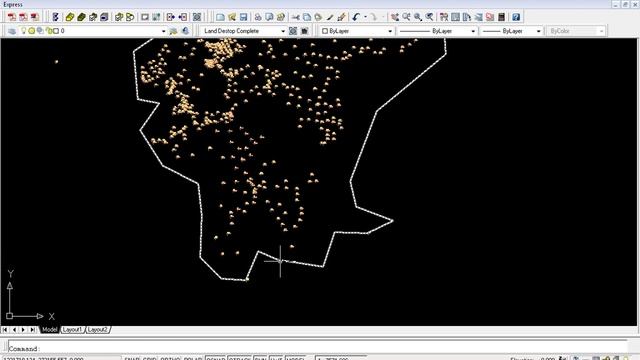The width and height of the screenshot is (640, 360).
Task: Click the Paste clipboard icon
Action: [x=318, y=17]
